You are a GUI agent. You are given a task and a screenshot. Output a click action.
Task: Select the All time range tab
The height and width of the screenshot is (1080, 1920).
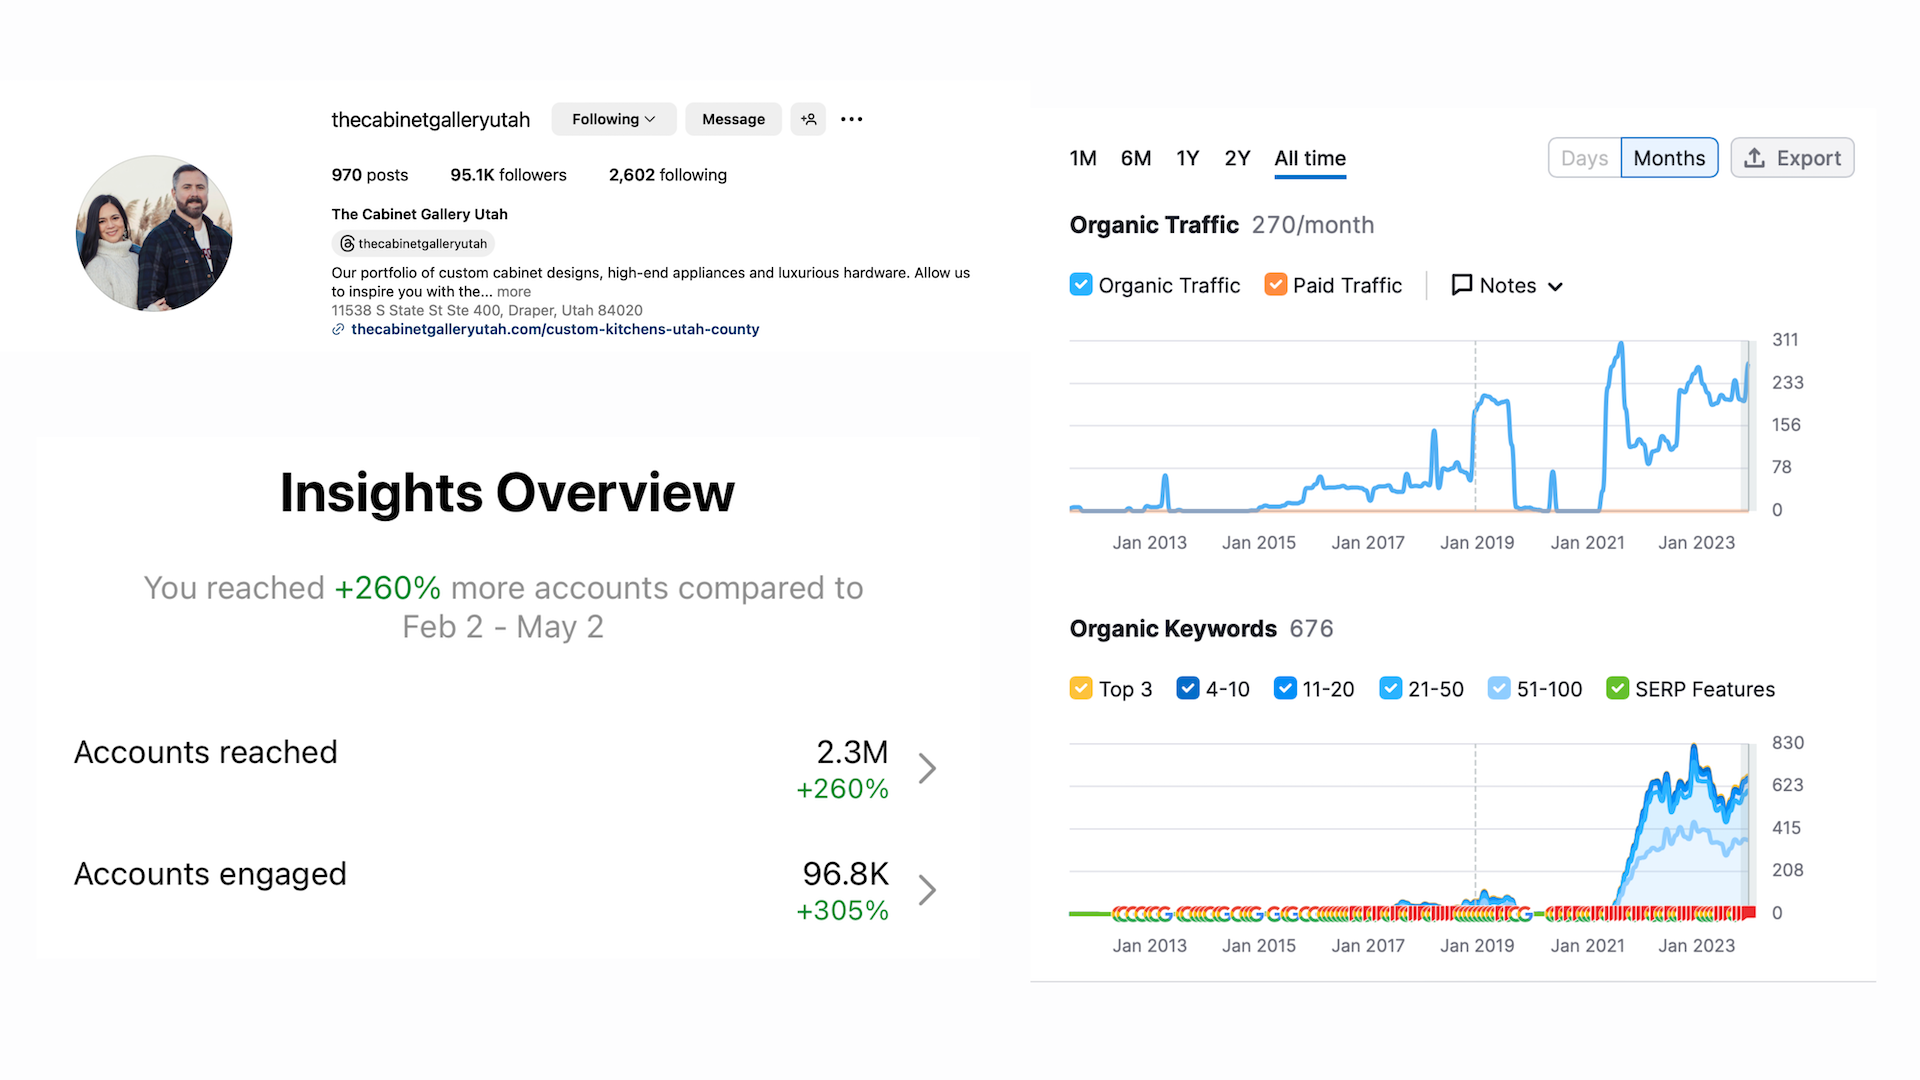pos(1310,159)
